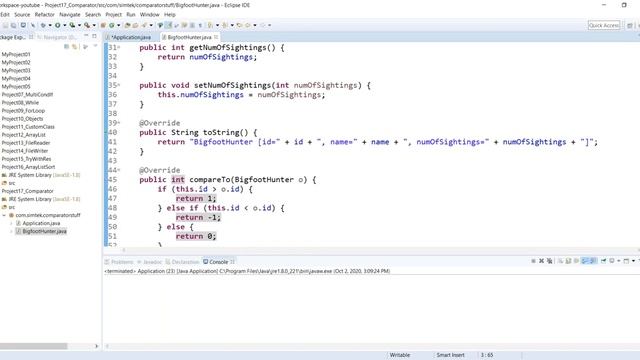Open the Run menu
The width and height of the screenshot is (640, 360).
[x=131, y=15]
